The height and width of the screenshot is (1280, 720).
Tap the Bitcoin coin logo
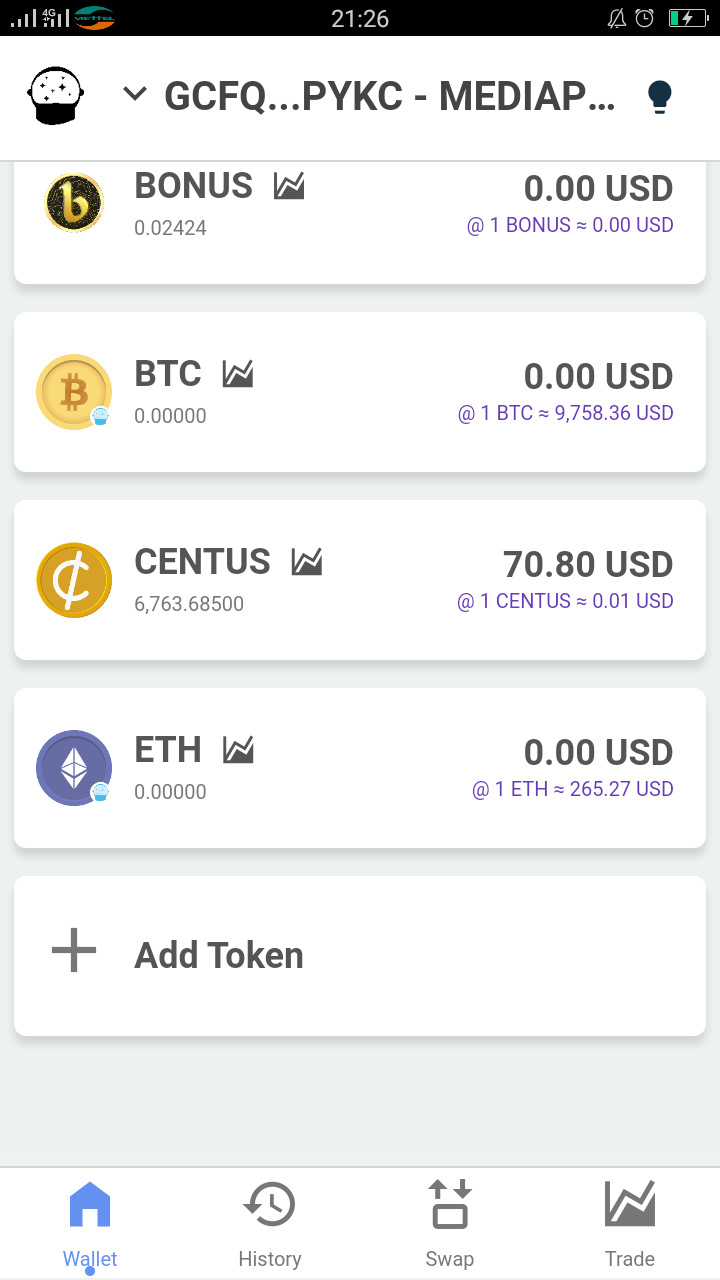pos(74,392)
